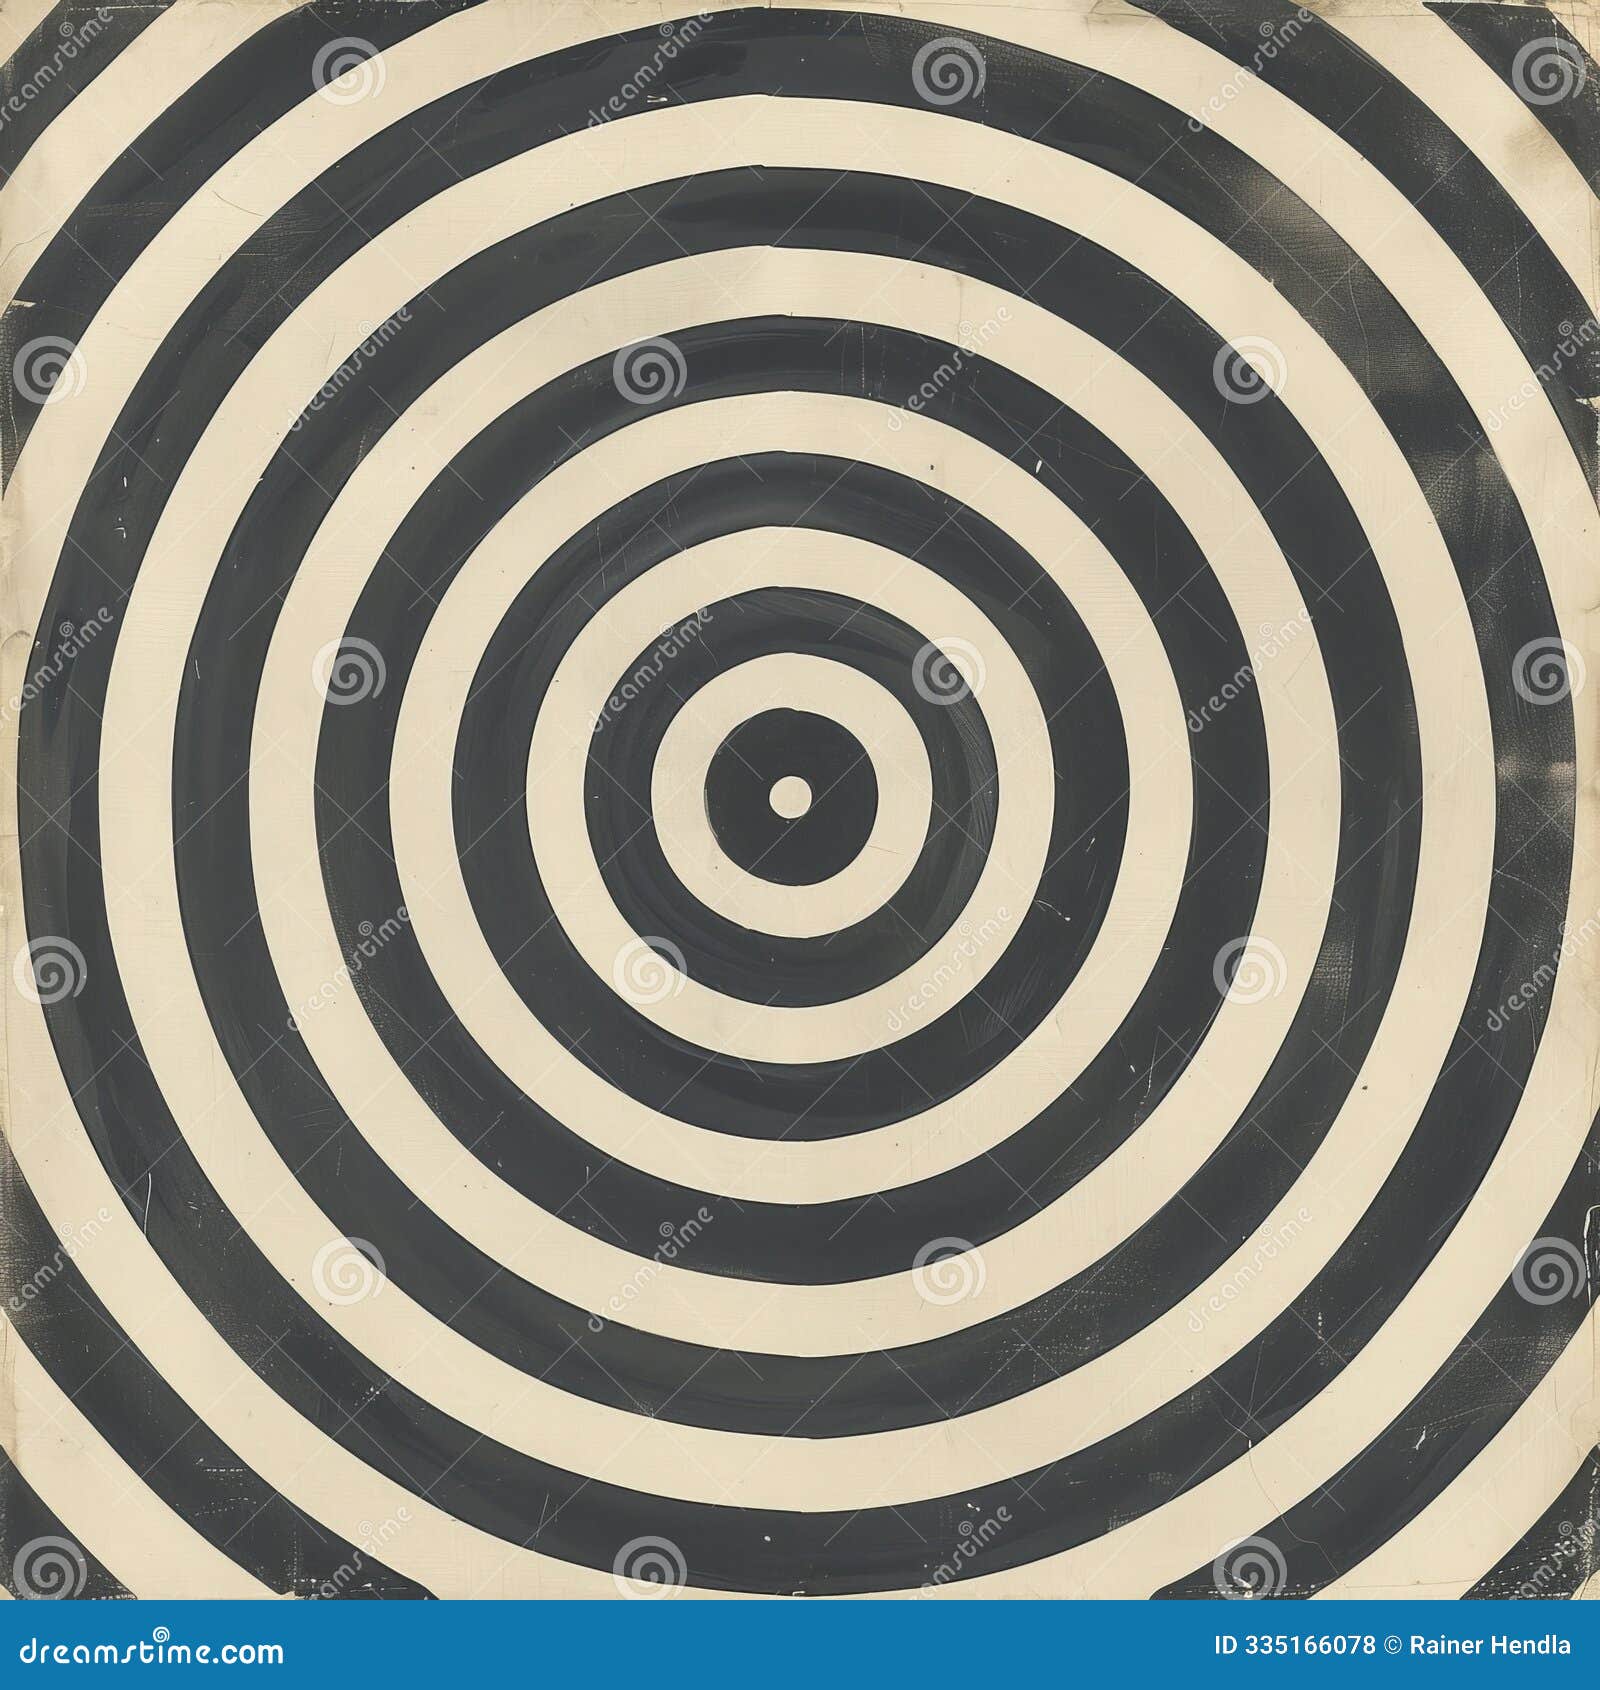Click the top edge border of the image
1600x1690 pixels.
click(x=800, y=5)
